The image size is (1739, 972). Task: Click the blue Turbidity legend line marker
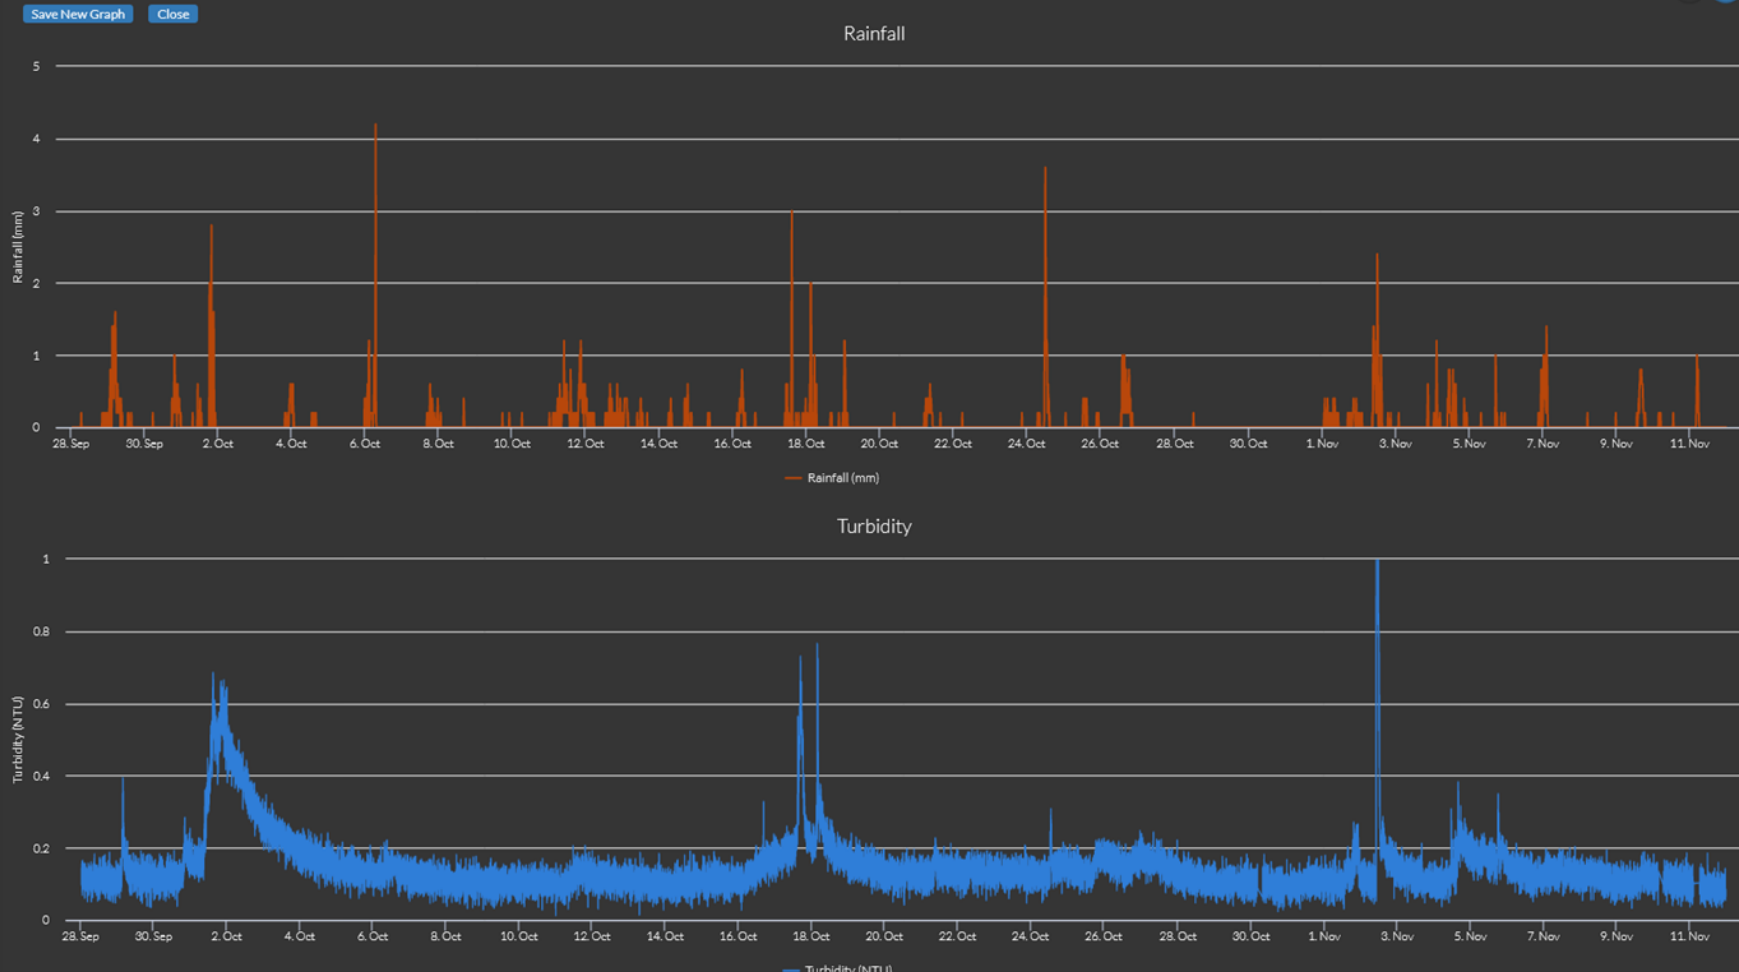tap(791, 968)
